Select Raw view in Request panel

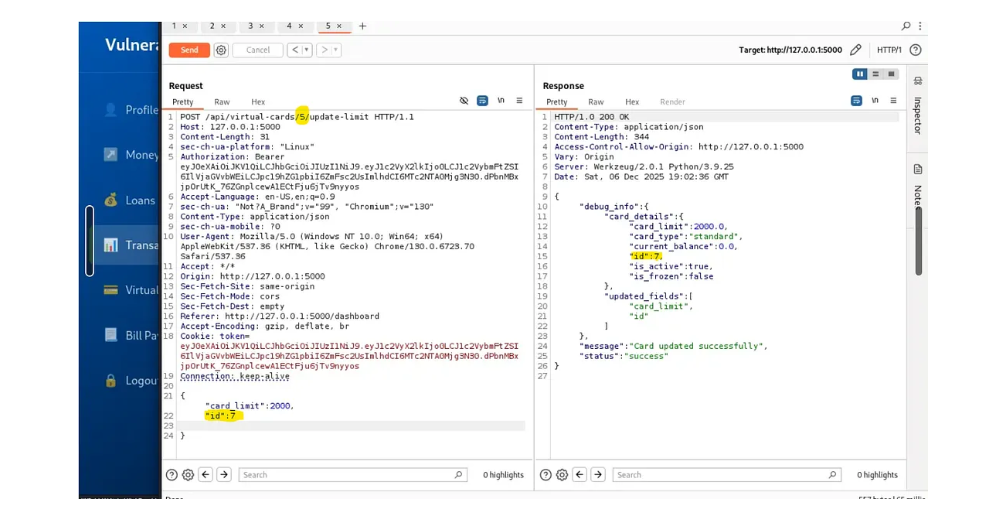pos(222,102)
